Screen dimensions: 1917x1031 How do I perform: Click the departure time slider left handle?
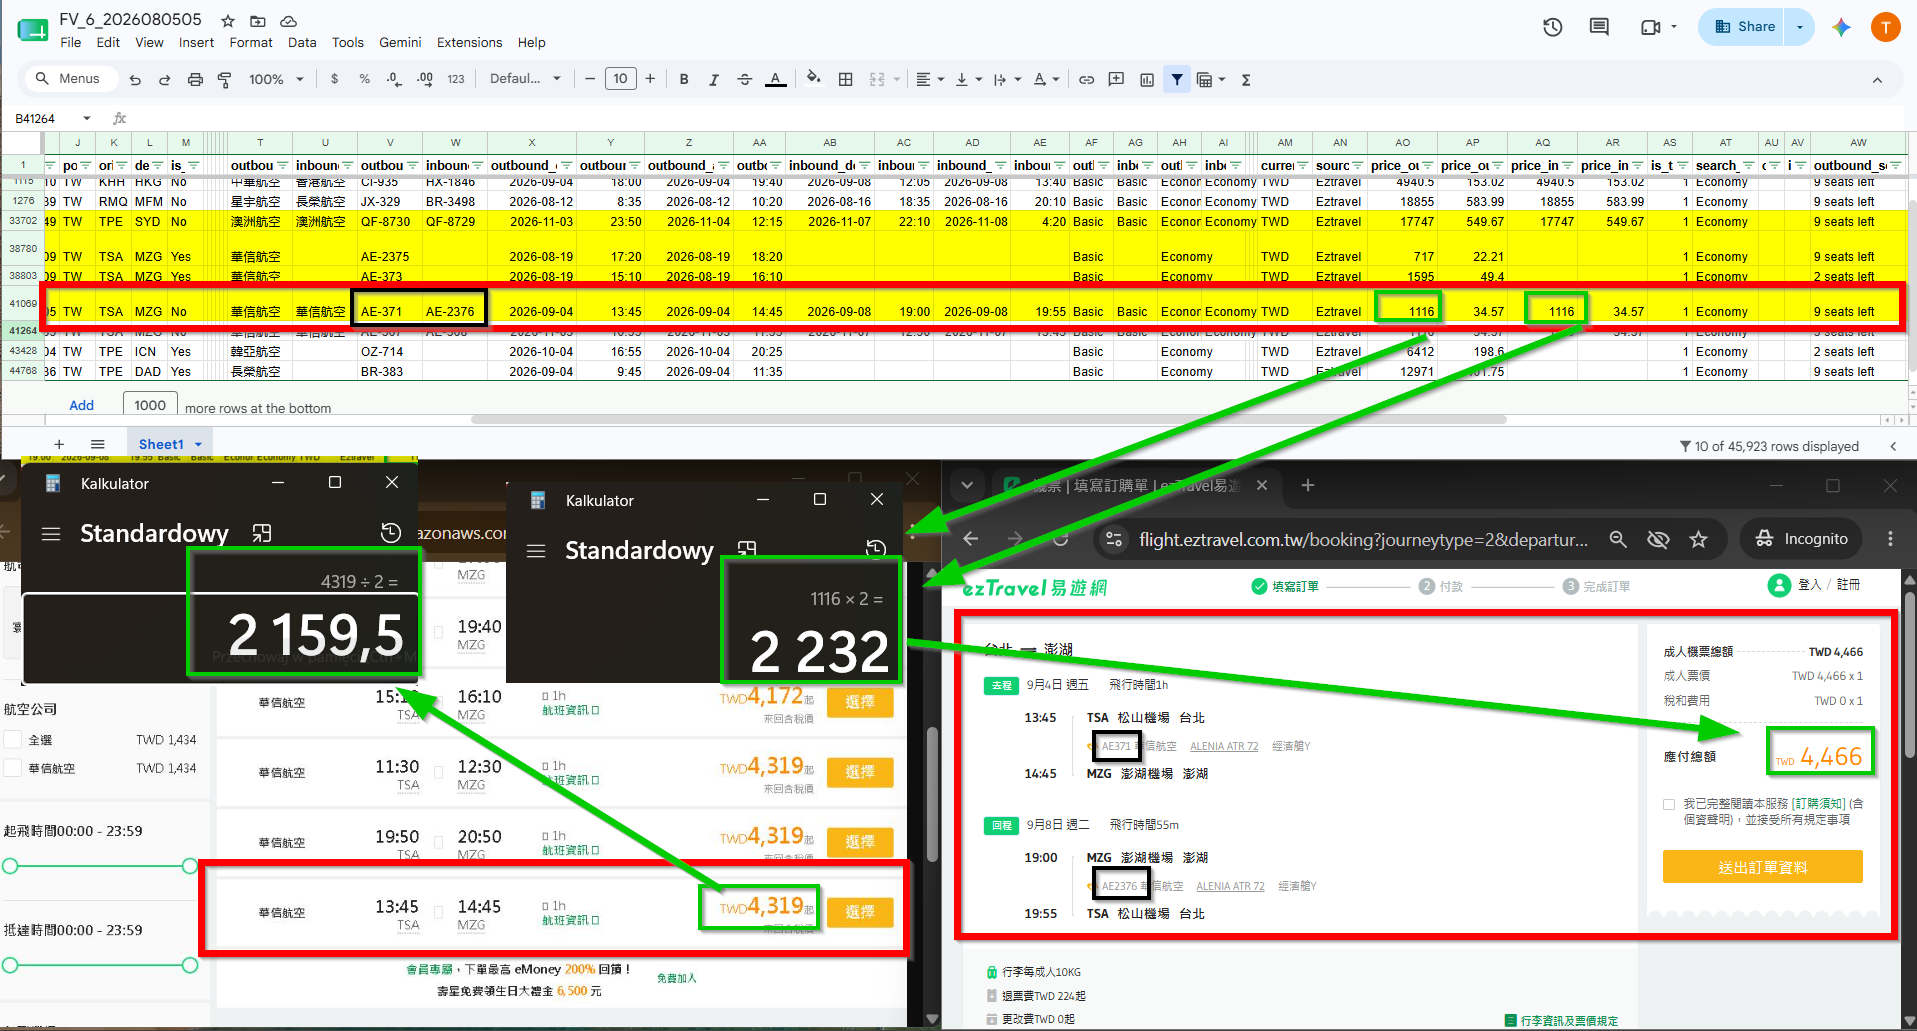pos(10,866)
